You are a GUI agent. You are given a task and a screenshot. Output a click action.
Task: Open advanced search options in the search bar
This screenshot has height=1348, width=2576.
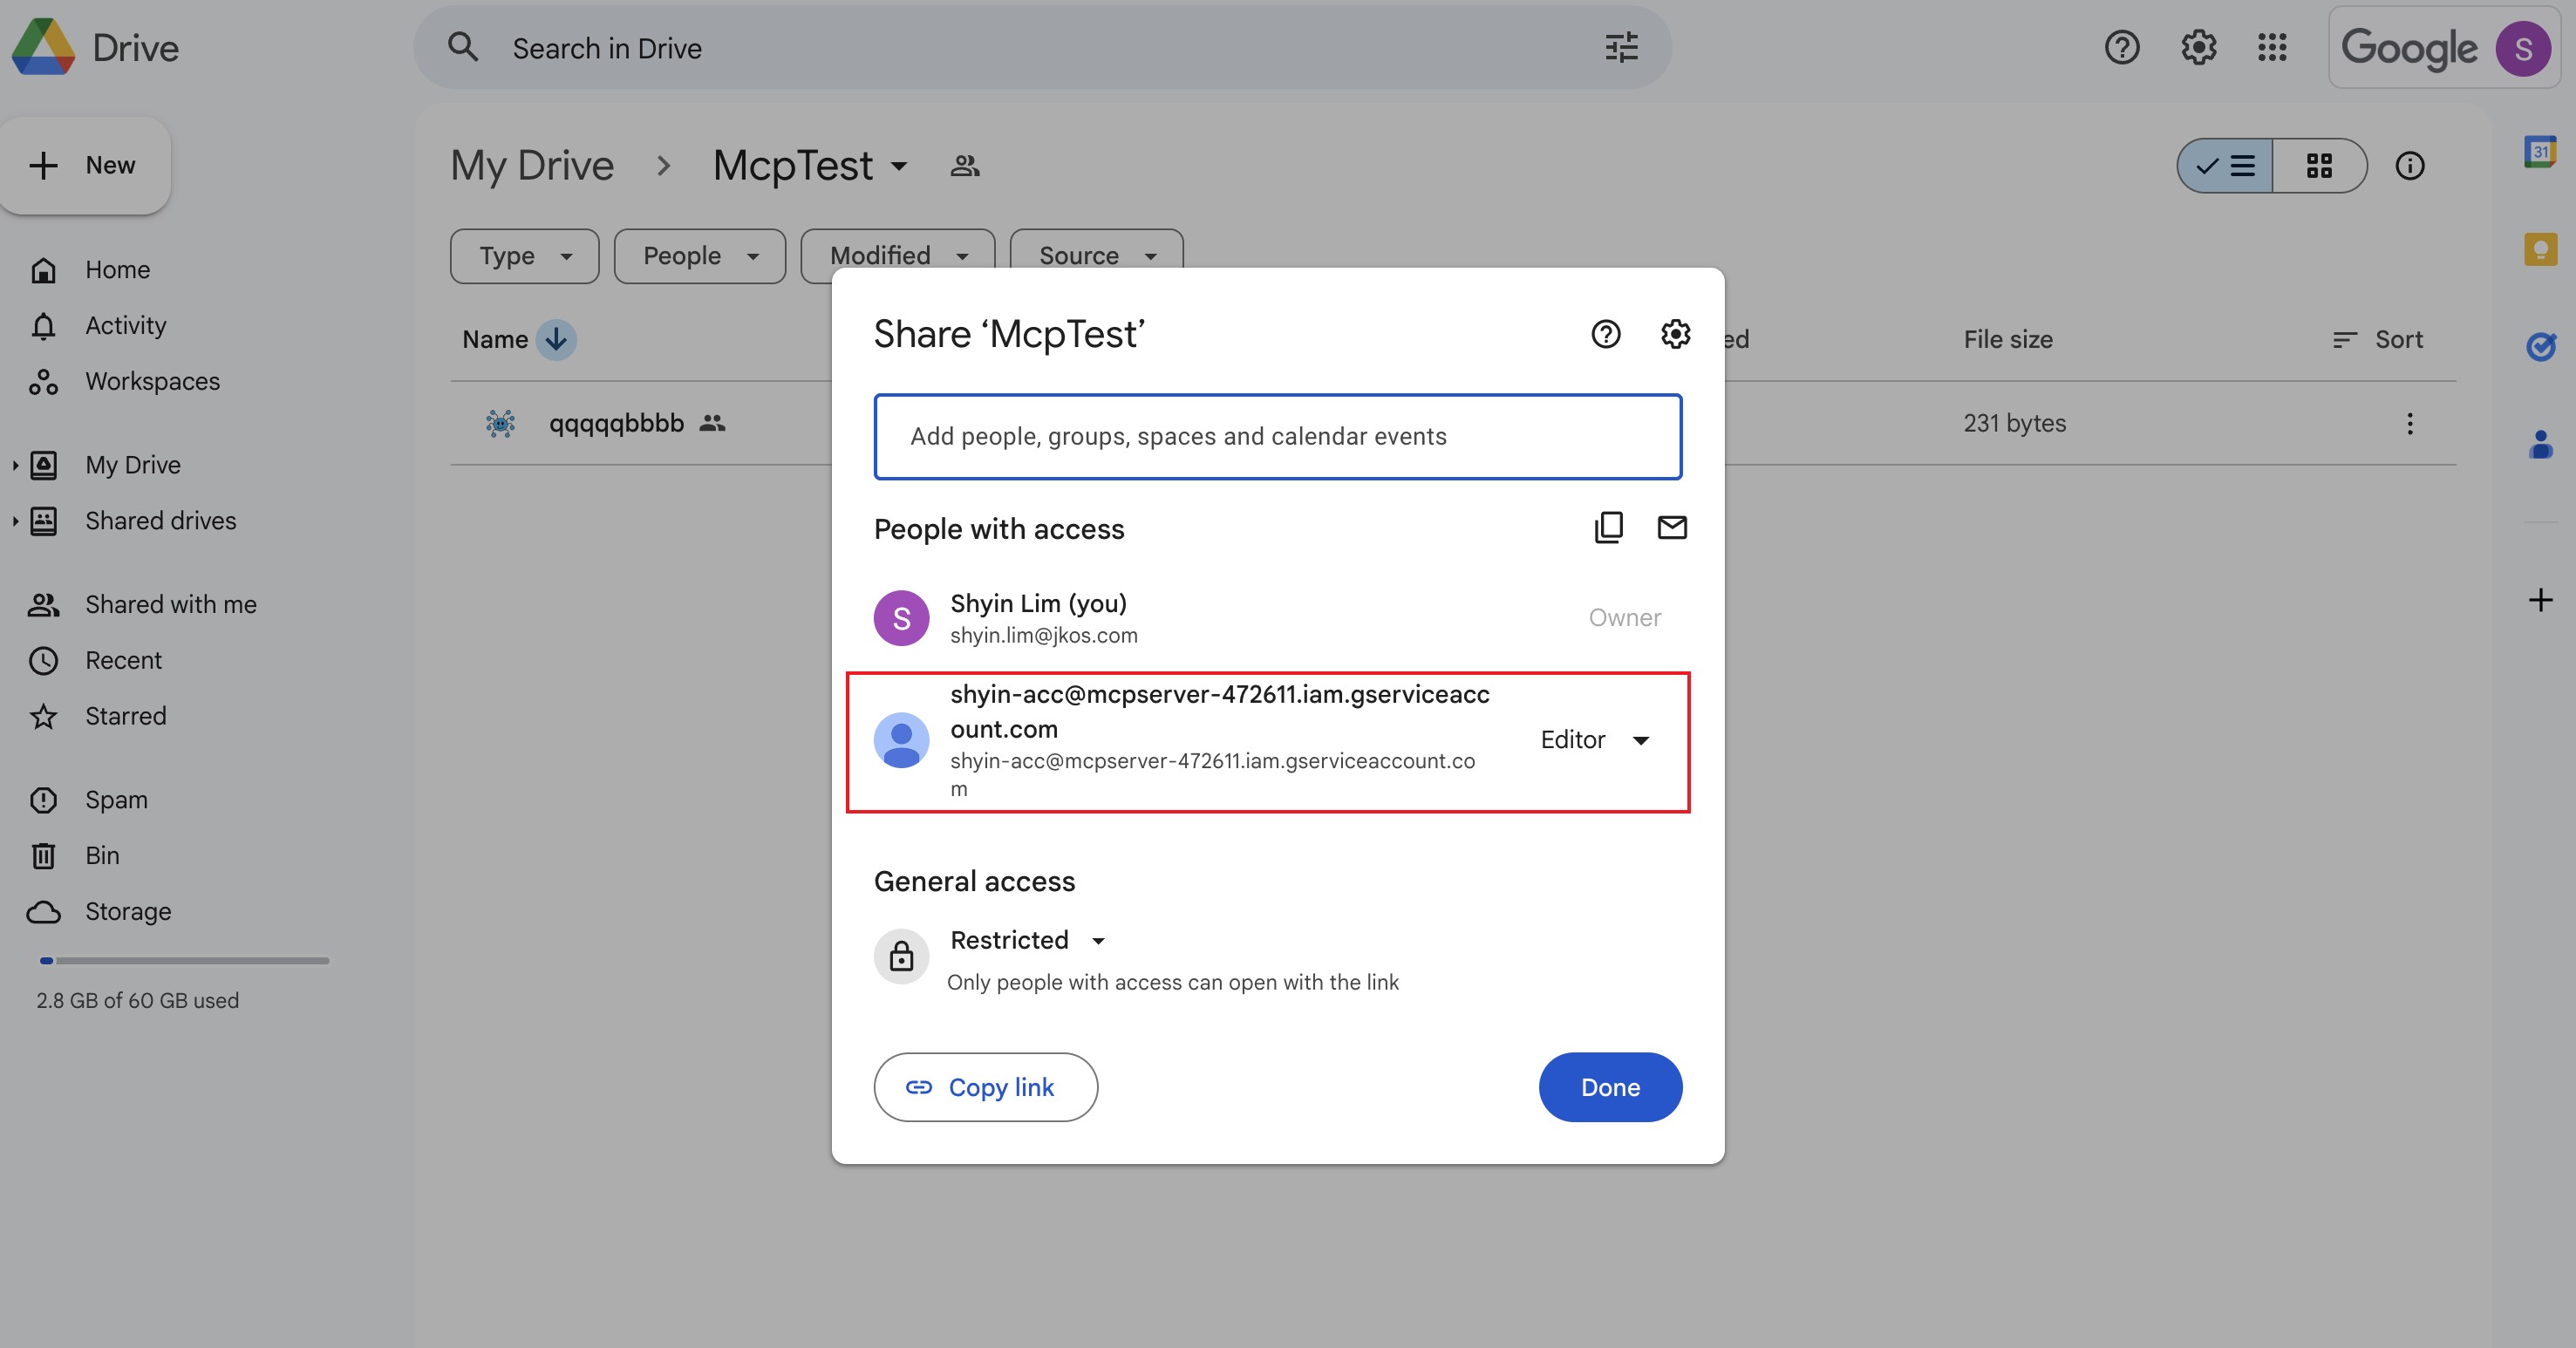(x=1621, y=47)
